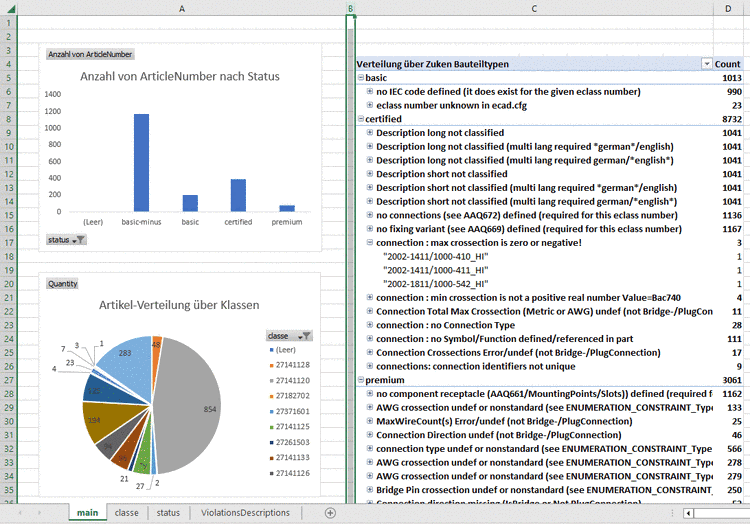Switch to the main sheet tab
The height and width of the screenshot is (524, 750).
pos(88,513)
